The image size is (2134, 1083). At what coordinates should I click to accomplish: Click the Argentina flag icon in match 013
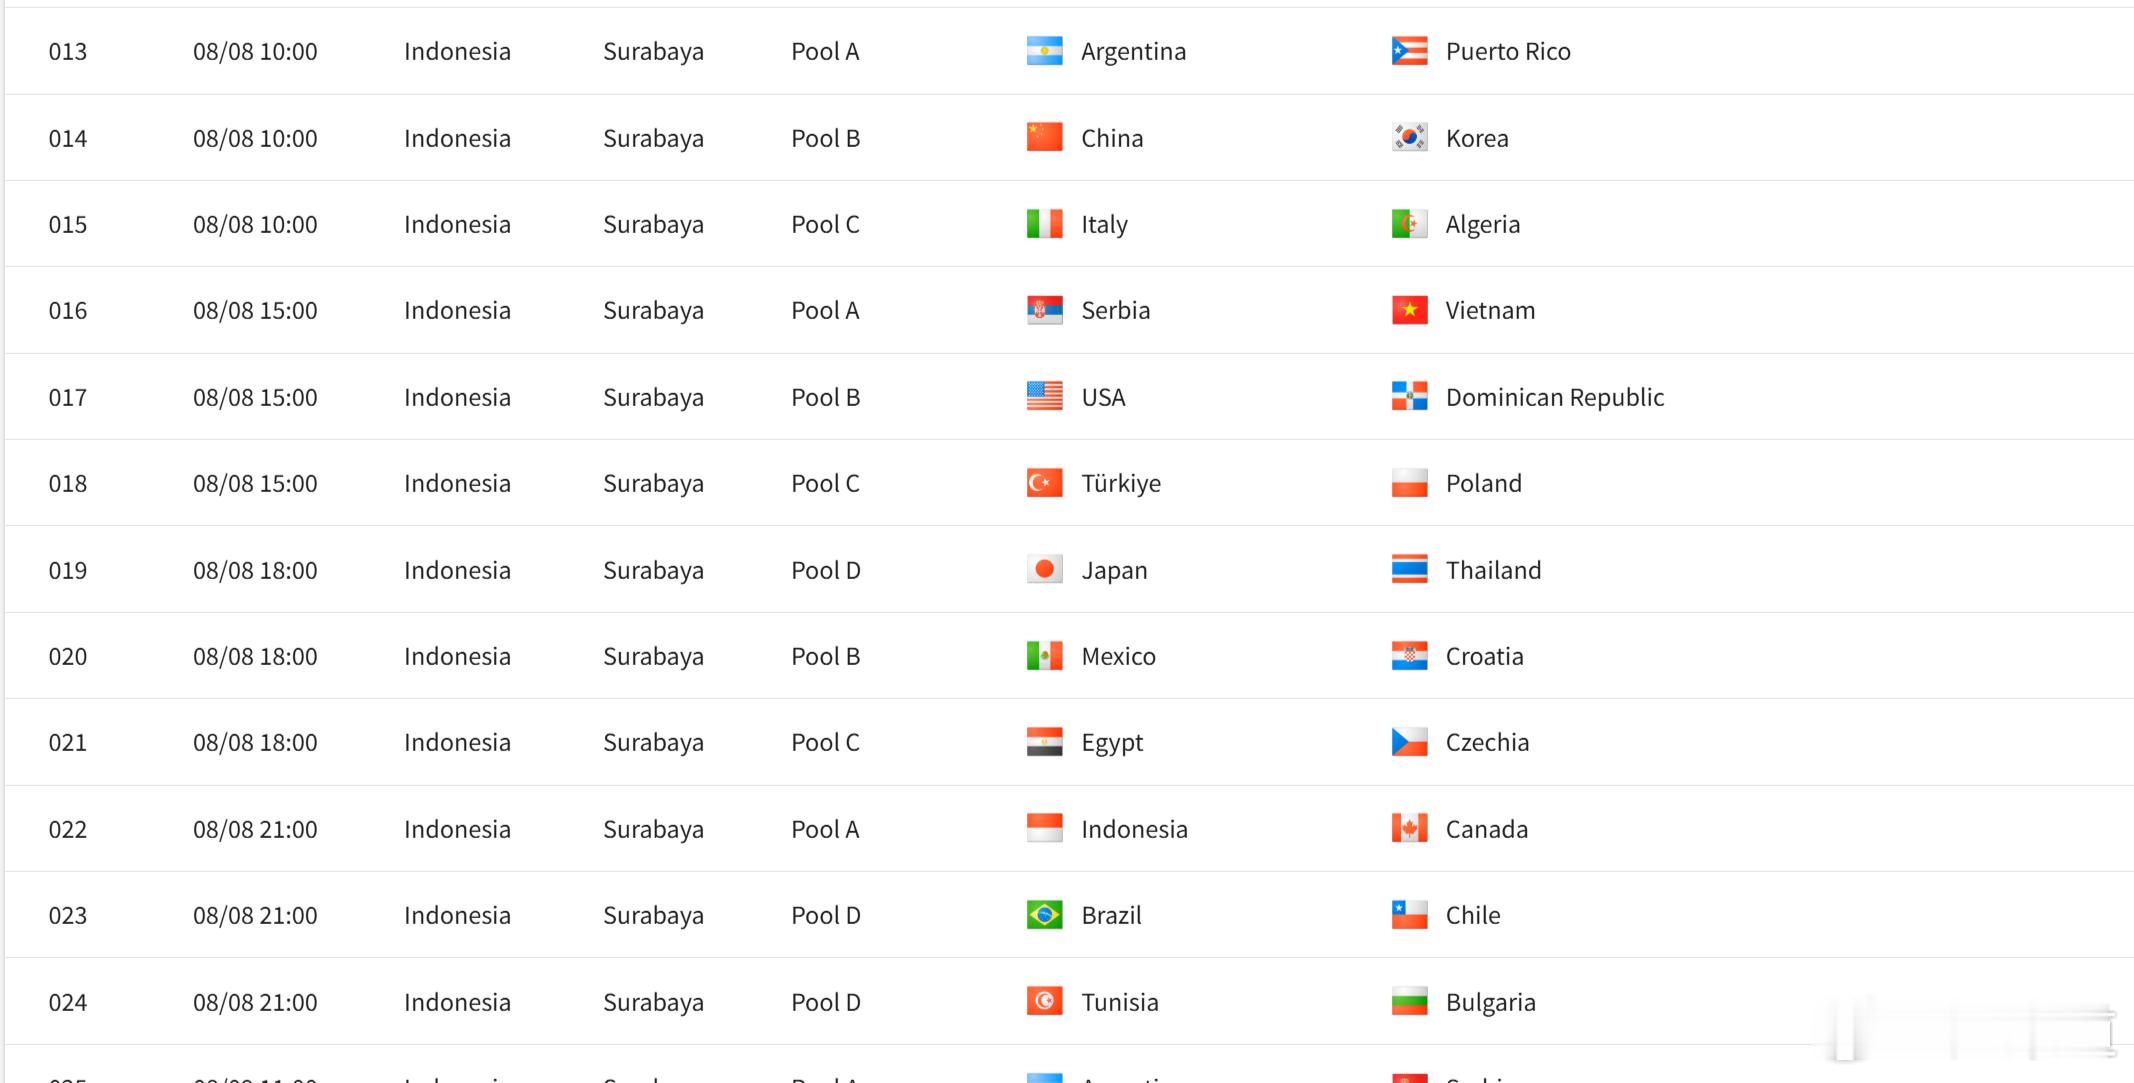pos(1044,51)
